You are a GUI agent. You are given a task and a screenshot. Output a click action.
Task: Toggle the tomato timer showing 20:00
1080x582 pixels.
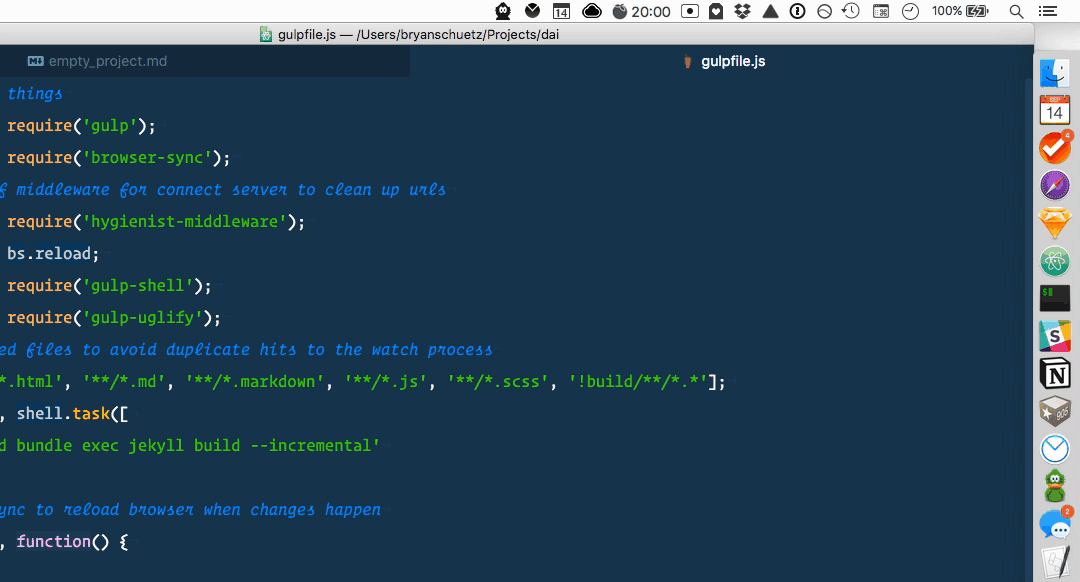pos(641,11)
